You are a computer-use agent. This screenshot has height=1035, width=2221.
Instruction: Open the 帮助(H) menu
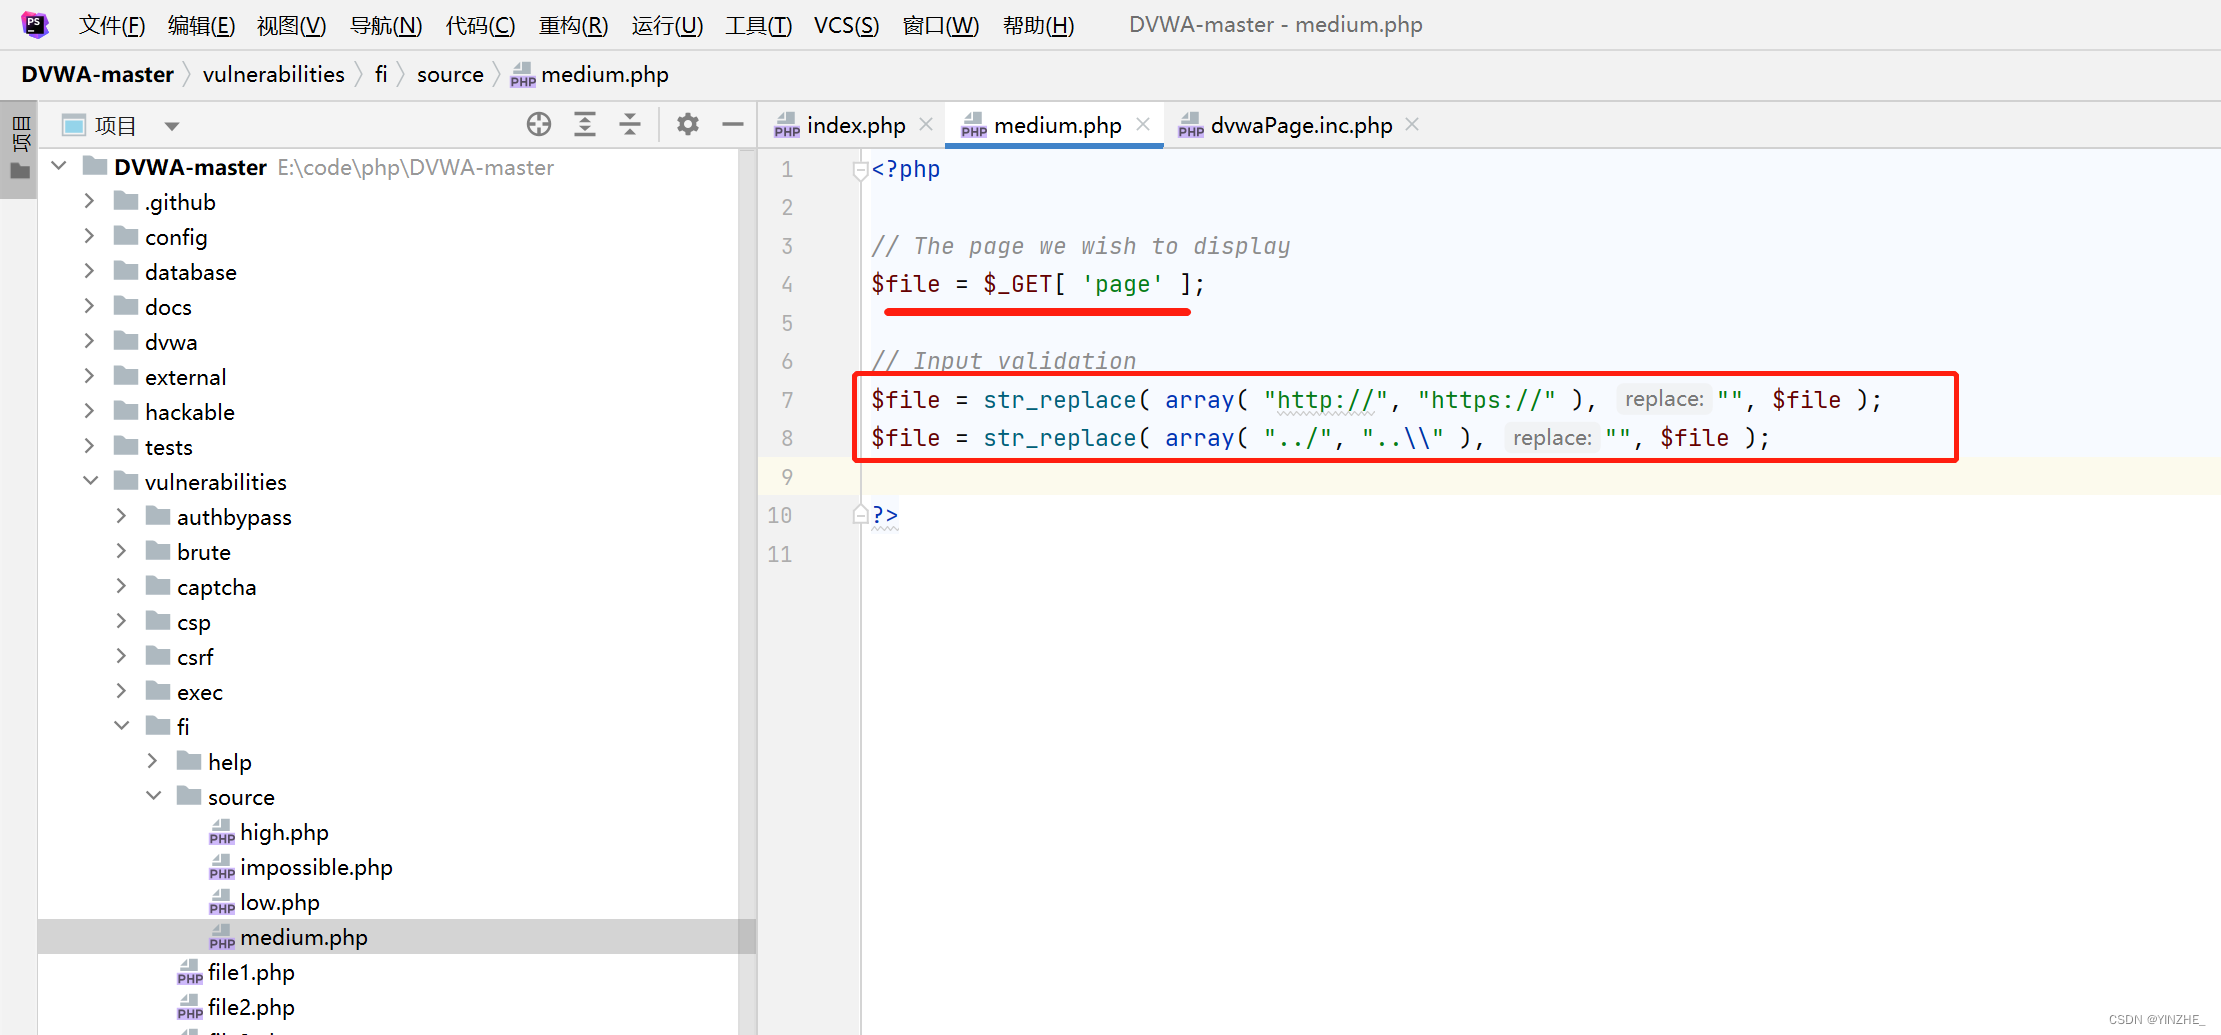pos(1038,25)
